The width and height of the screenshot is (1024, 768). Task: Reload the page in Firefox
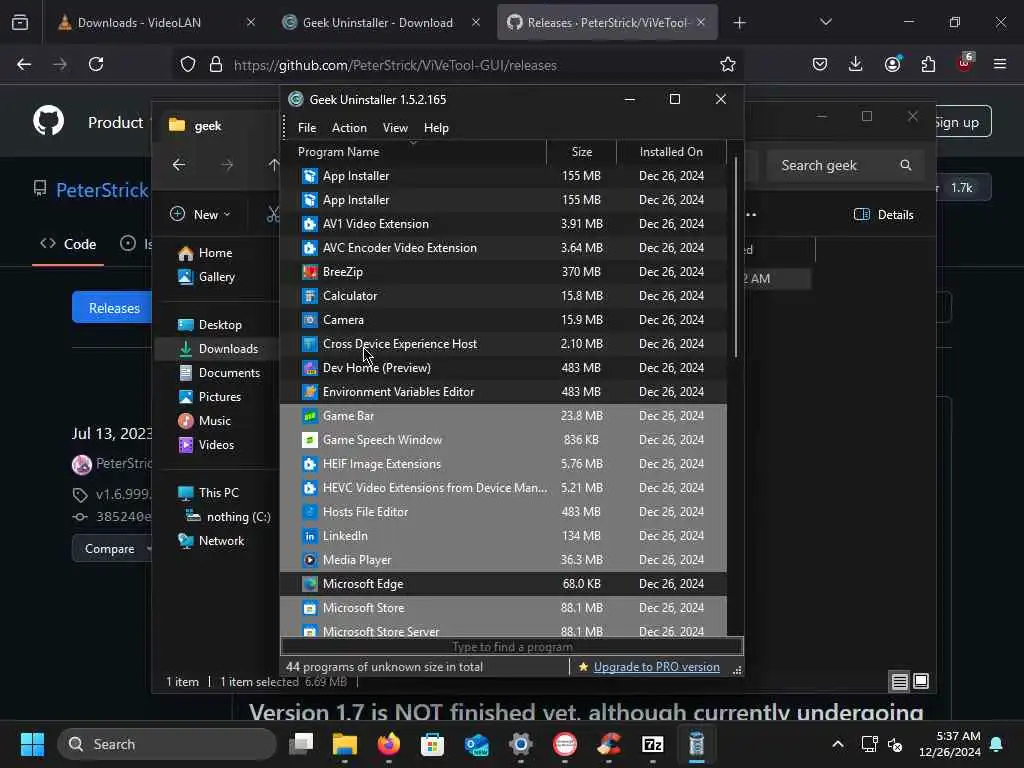tap(96, 64)
